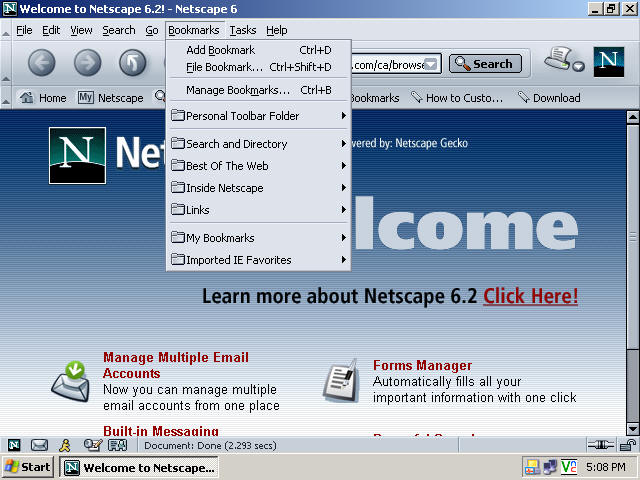Open the Download bookmark in toolbar

tap(549, 98)
